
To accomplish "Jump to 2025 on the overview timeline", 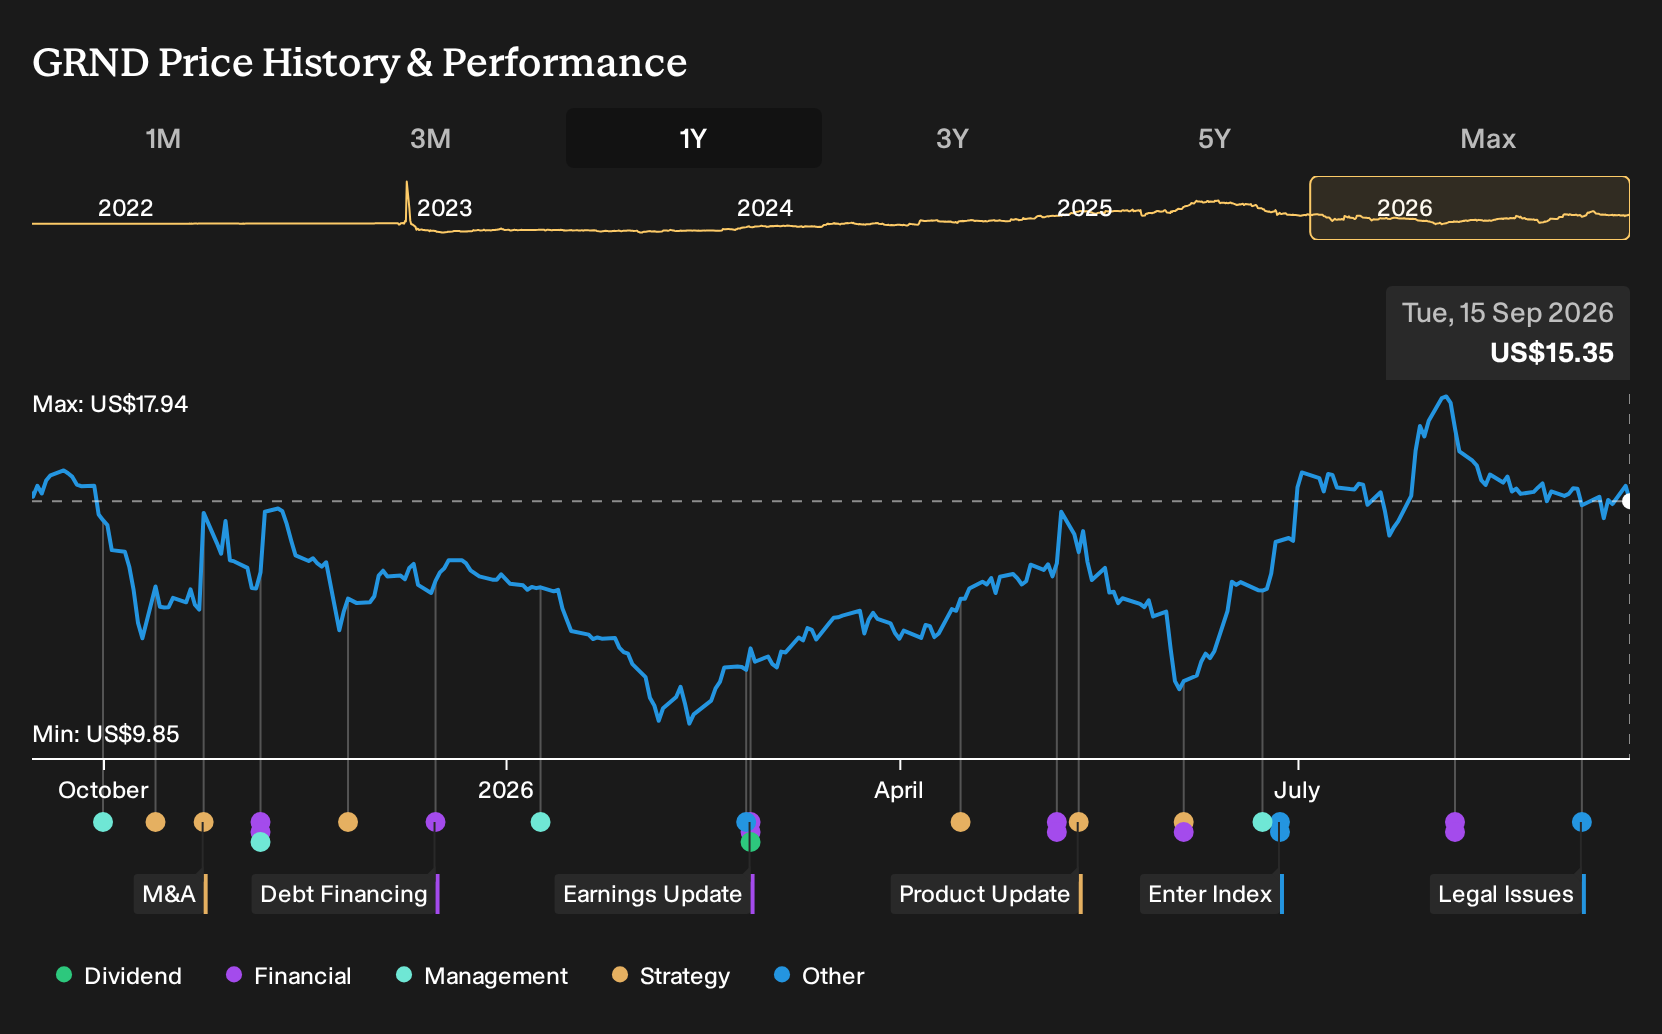I will pos(1084,208).
